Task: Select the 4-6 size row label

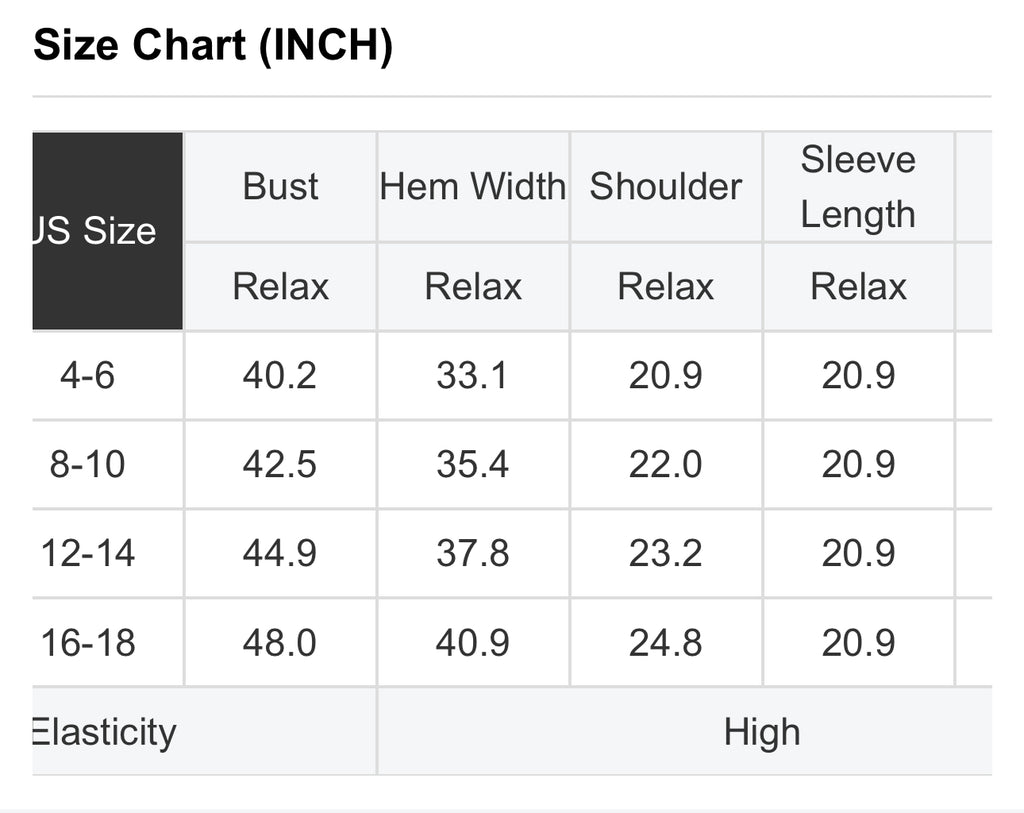Action: [x=88, y=375]
